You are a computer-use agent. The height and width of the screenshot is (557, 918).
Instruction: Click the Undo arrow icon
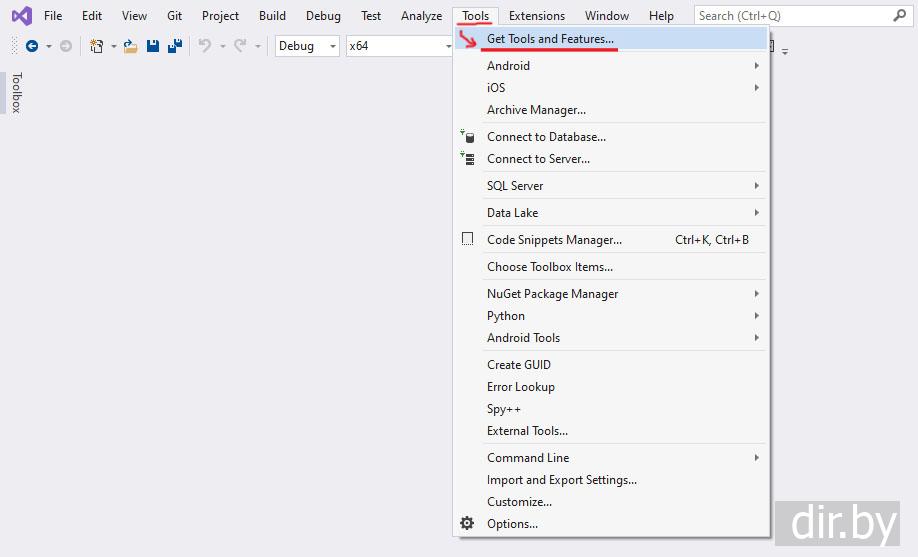click(x=205, y=46)
